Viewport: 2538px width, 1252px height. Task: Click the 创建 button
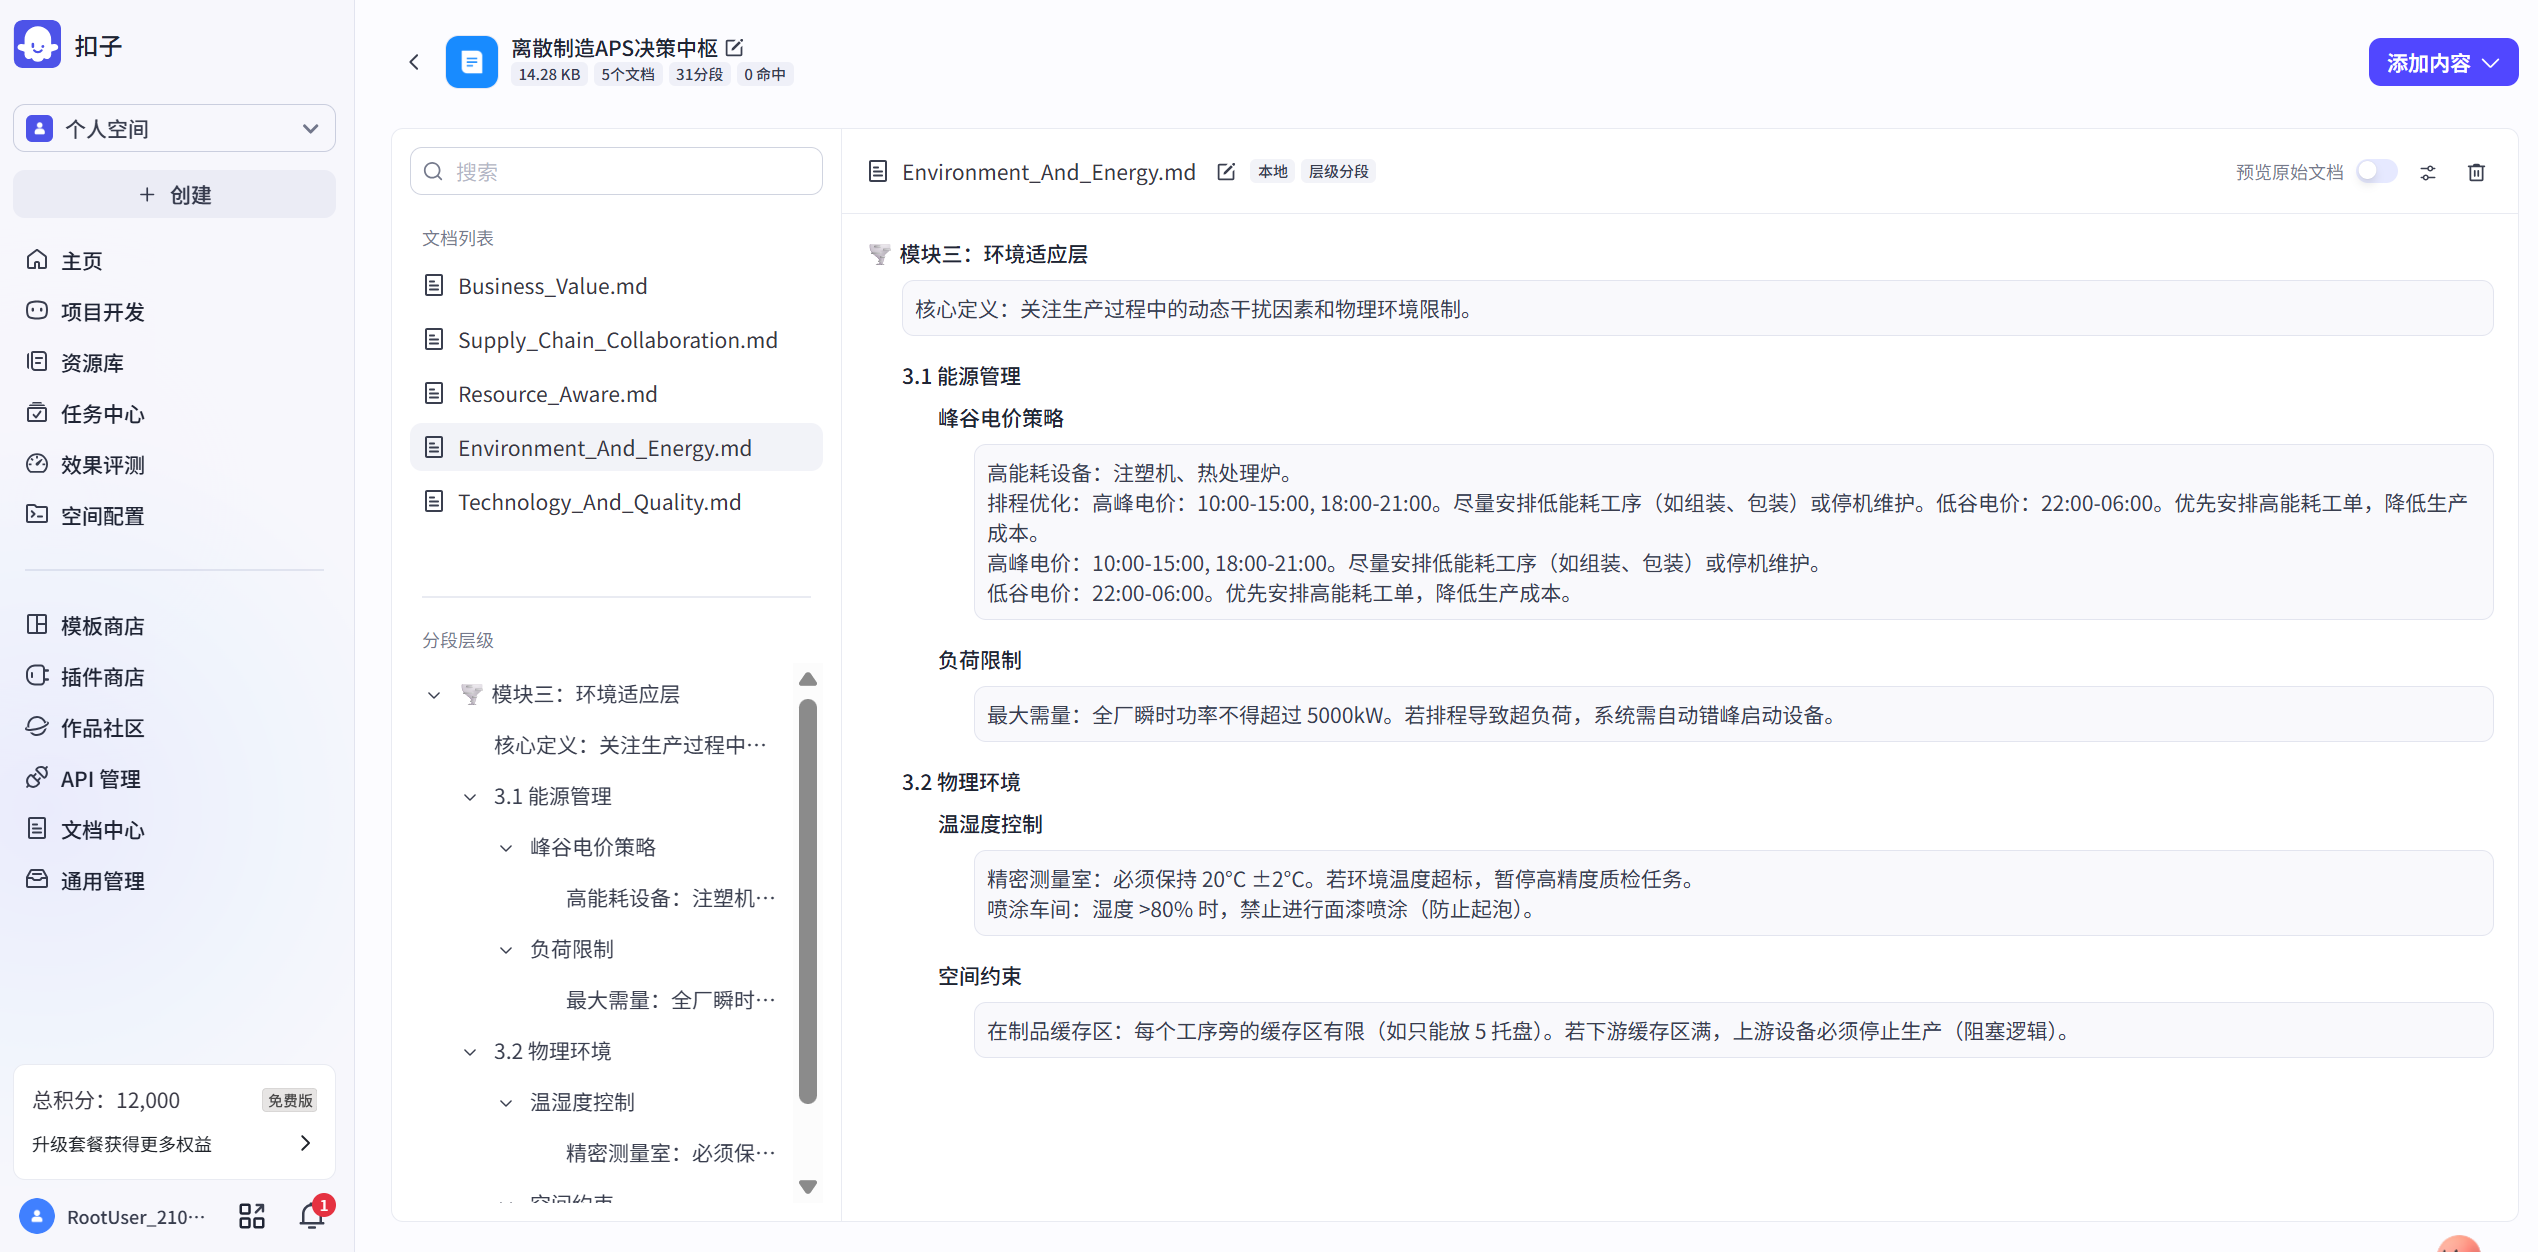click(174, 194)
